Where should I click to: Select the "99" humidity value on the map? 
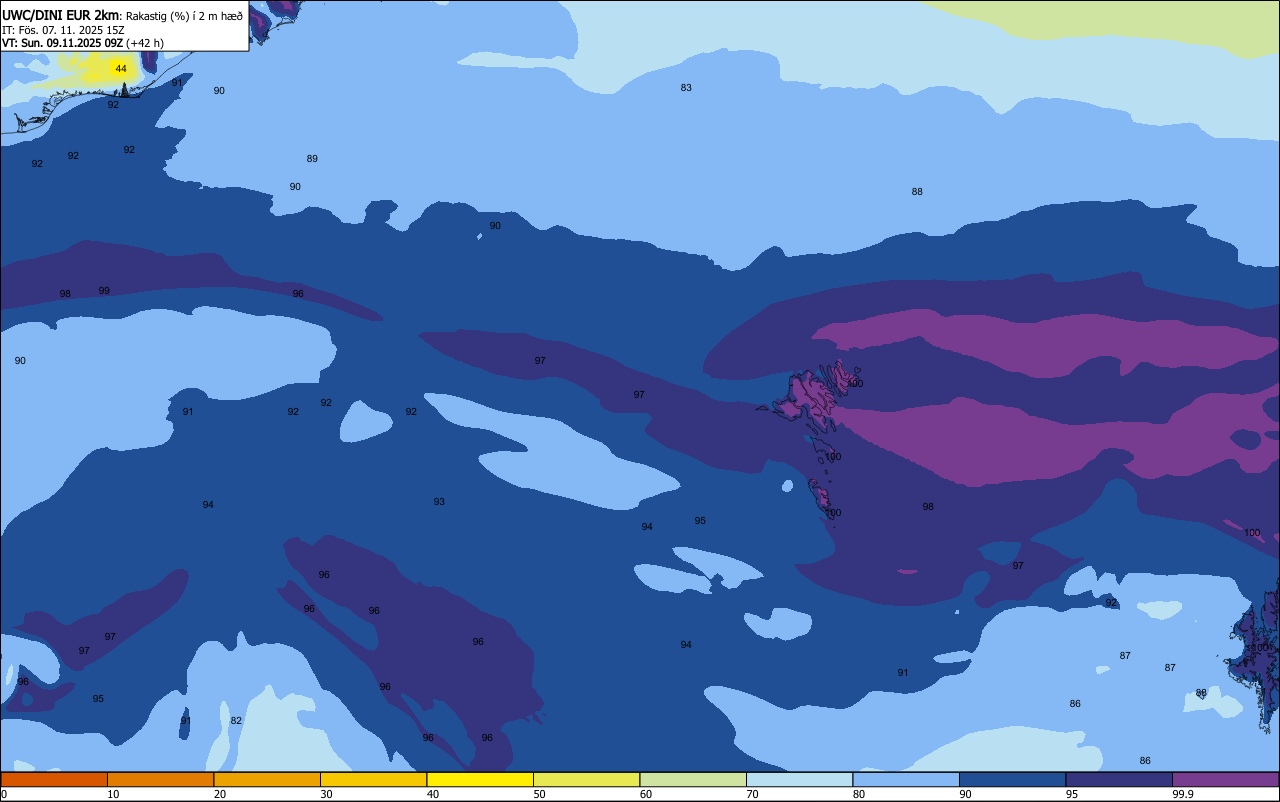tap(104, 291)
